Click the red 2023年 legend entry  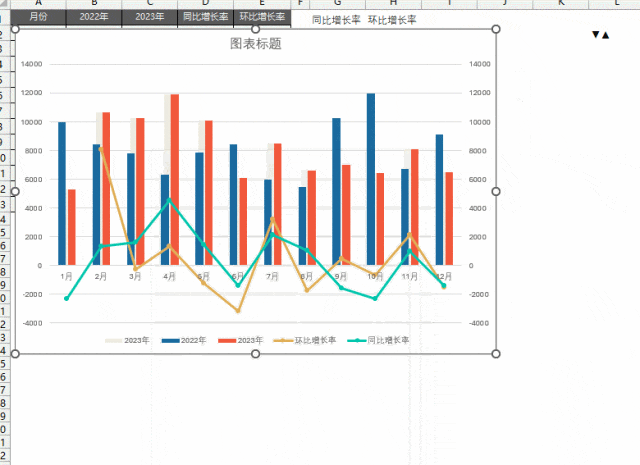tap(240, 340)
